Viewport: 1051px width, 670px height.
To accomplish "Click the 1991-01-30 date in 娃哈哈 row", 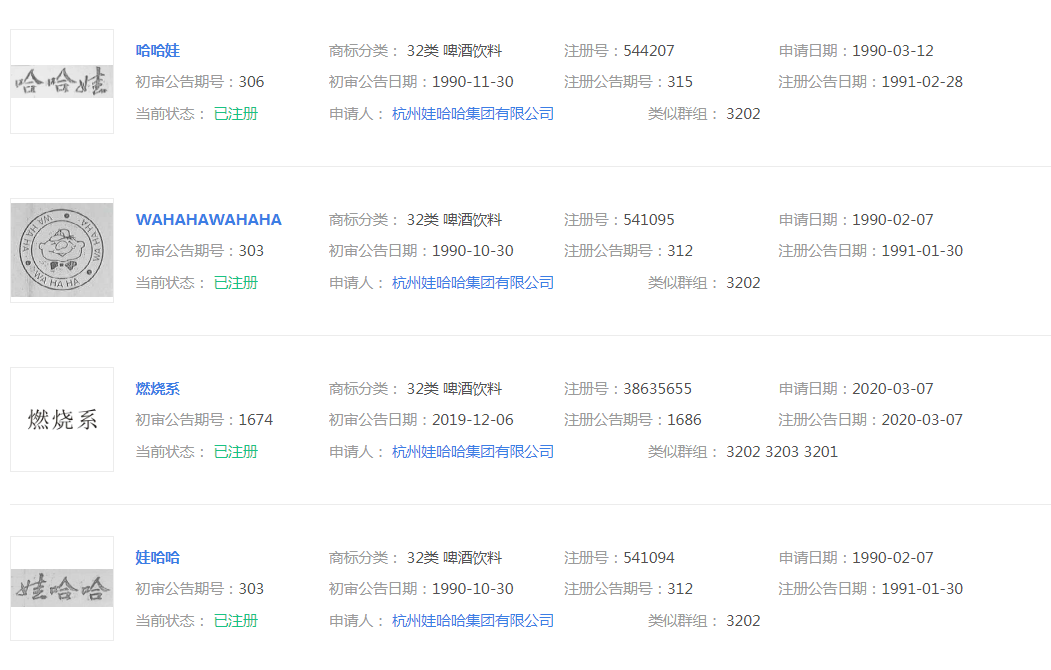I will click(x=922, y=588).
